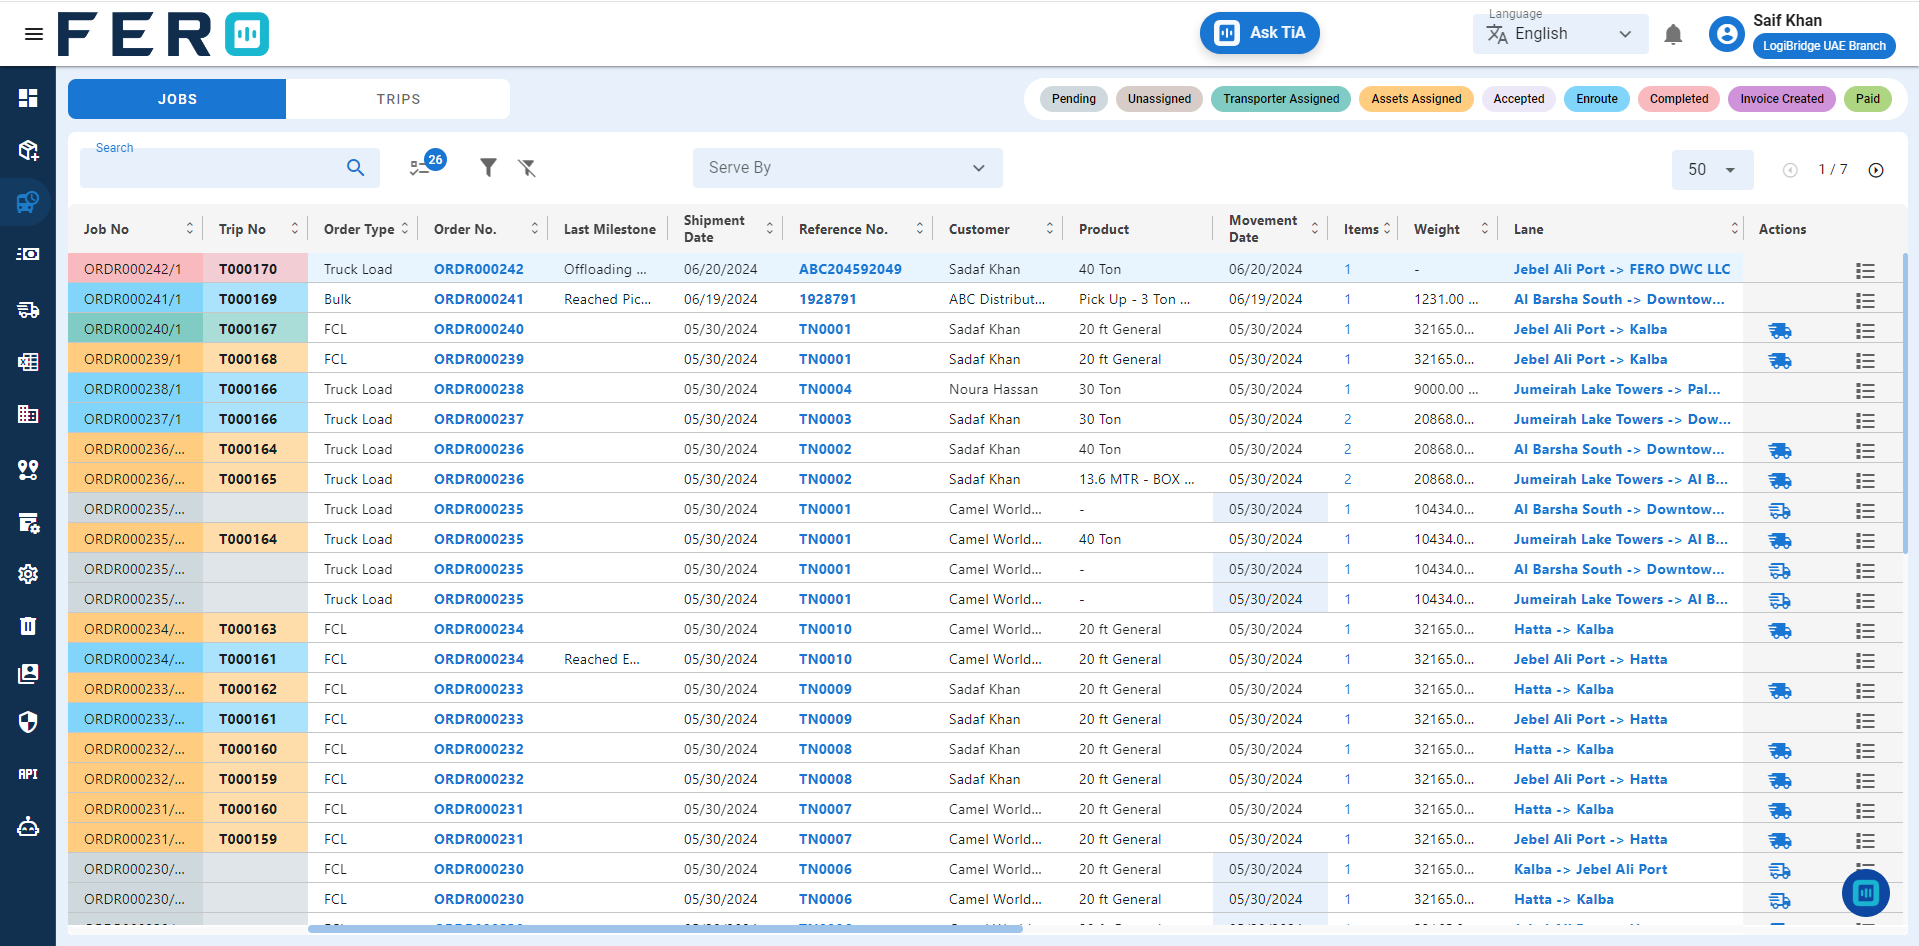Click the filter funnel icon

coord(488,168)
